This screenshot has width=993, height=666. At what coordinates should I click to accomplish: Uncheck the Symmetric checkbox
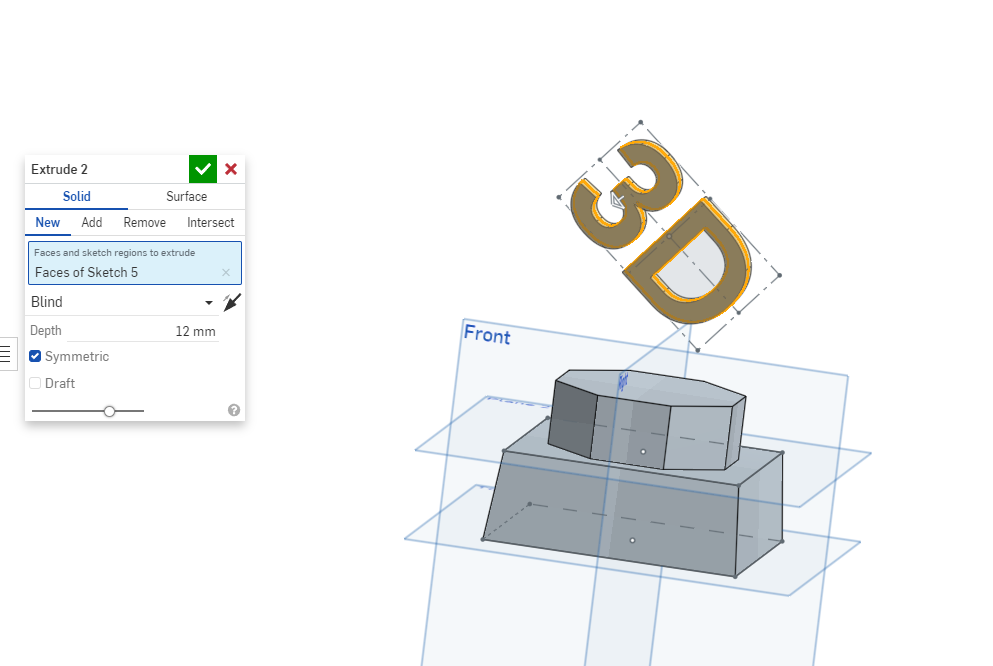(35, 356)
